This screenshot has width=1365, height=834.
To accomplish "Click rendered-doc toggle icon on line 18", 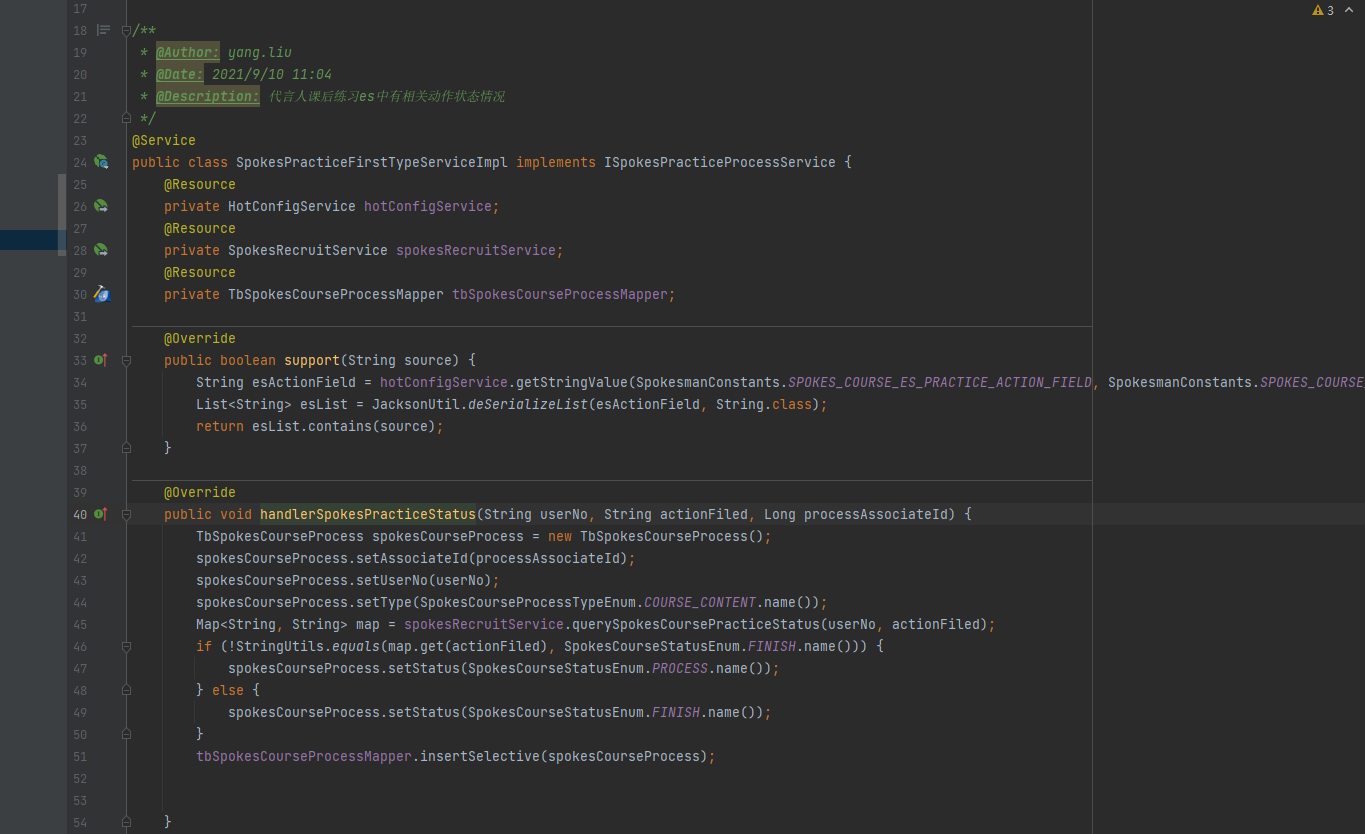I will [103, 30].
